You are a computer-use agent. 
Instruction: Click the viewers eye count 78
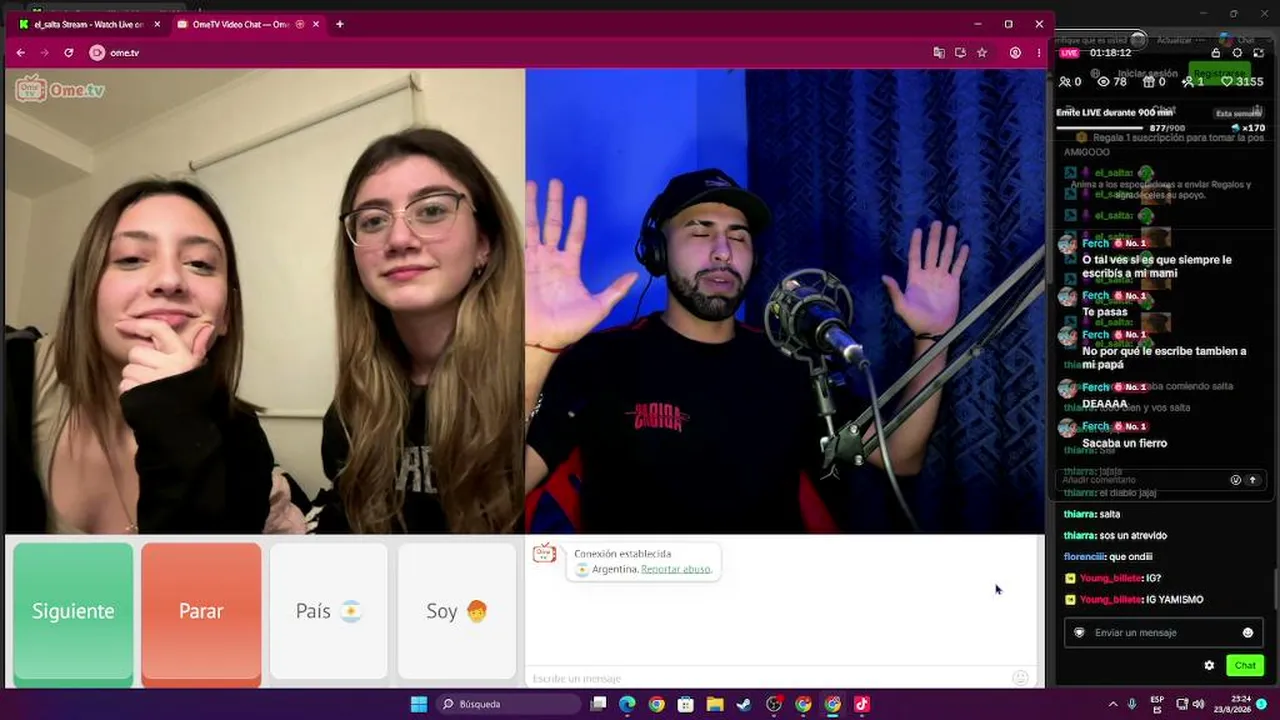tap(1112, 82)
